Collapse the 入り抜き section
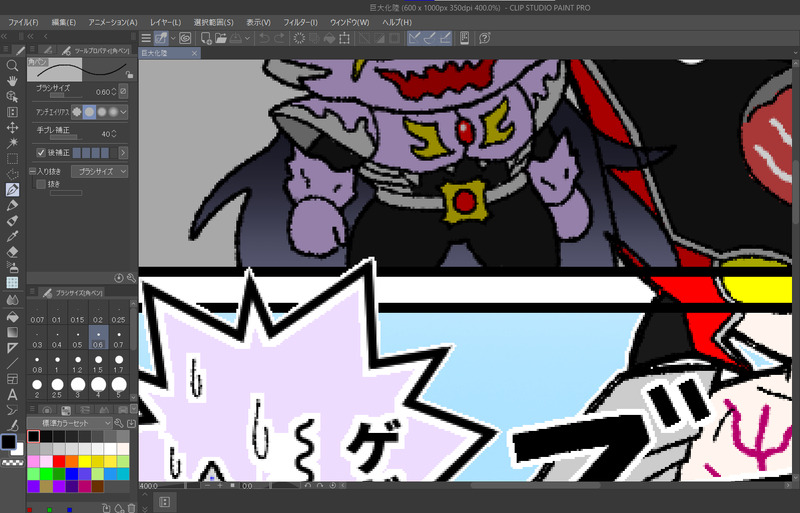This screenshot has height=513, width=800. coord(33,172)
